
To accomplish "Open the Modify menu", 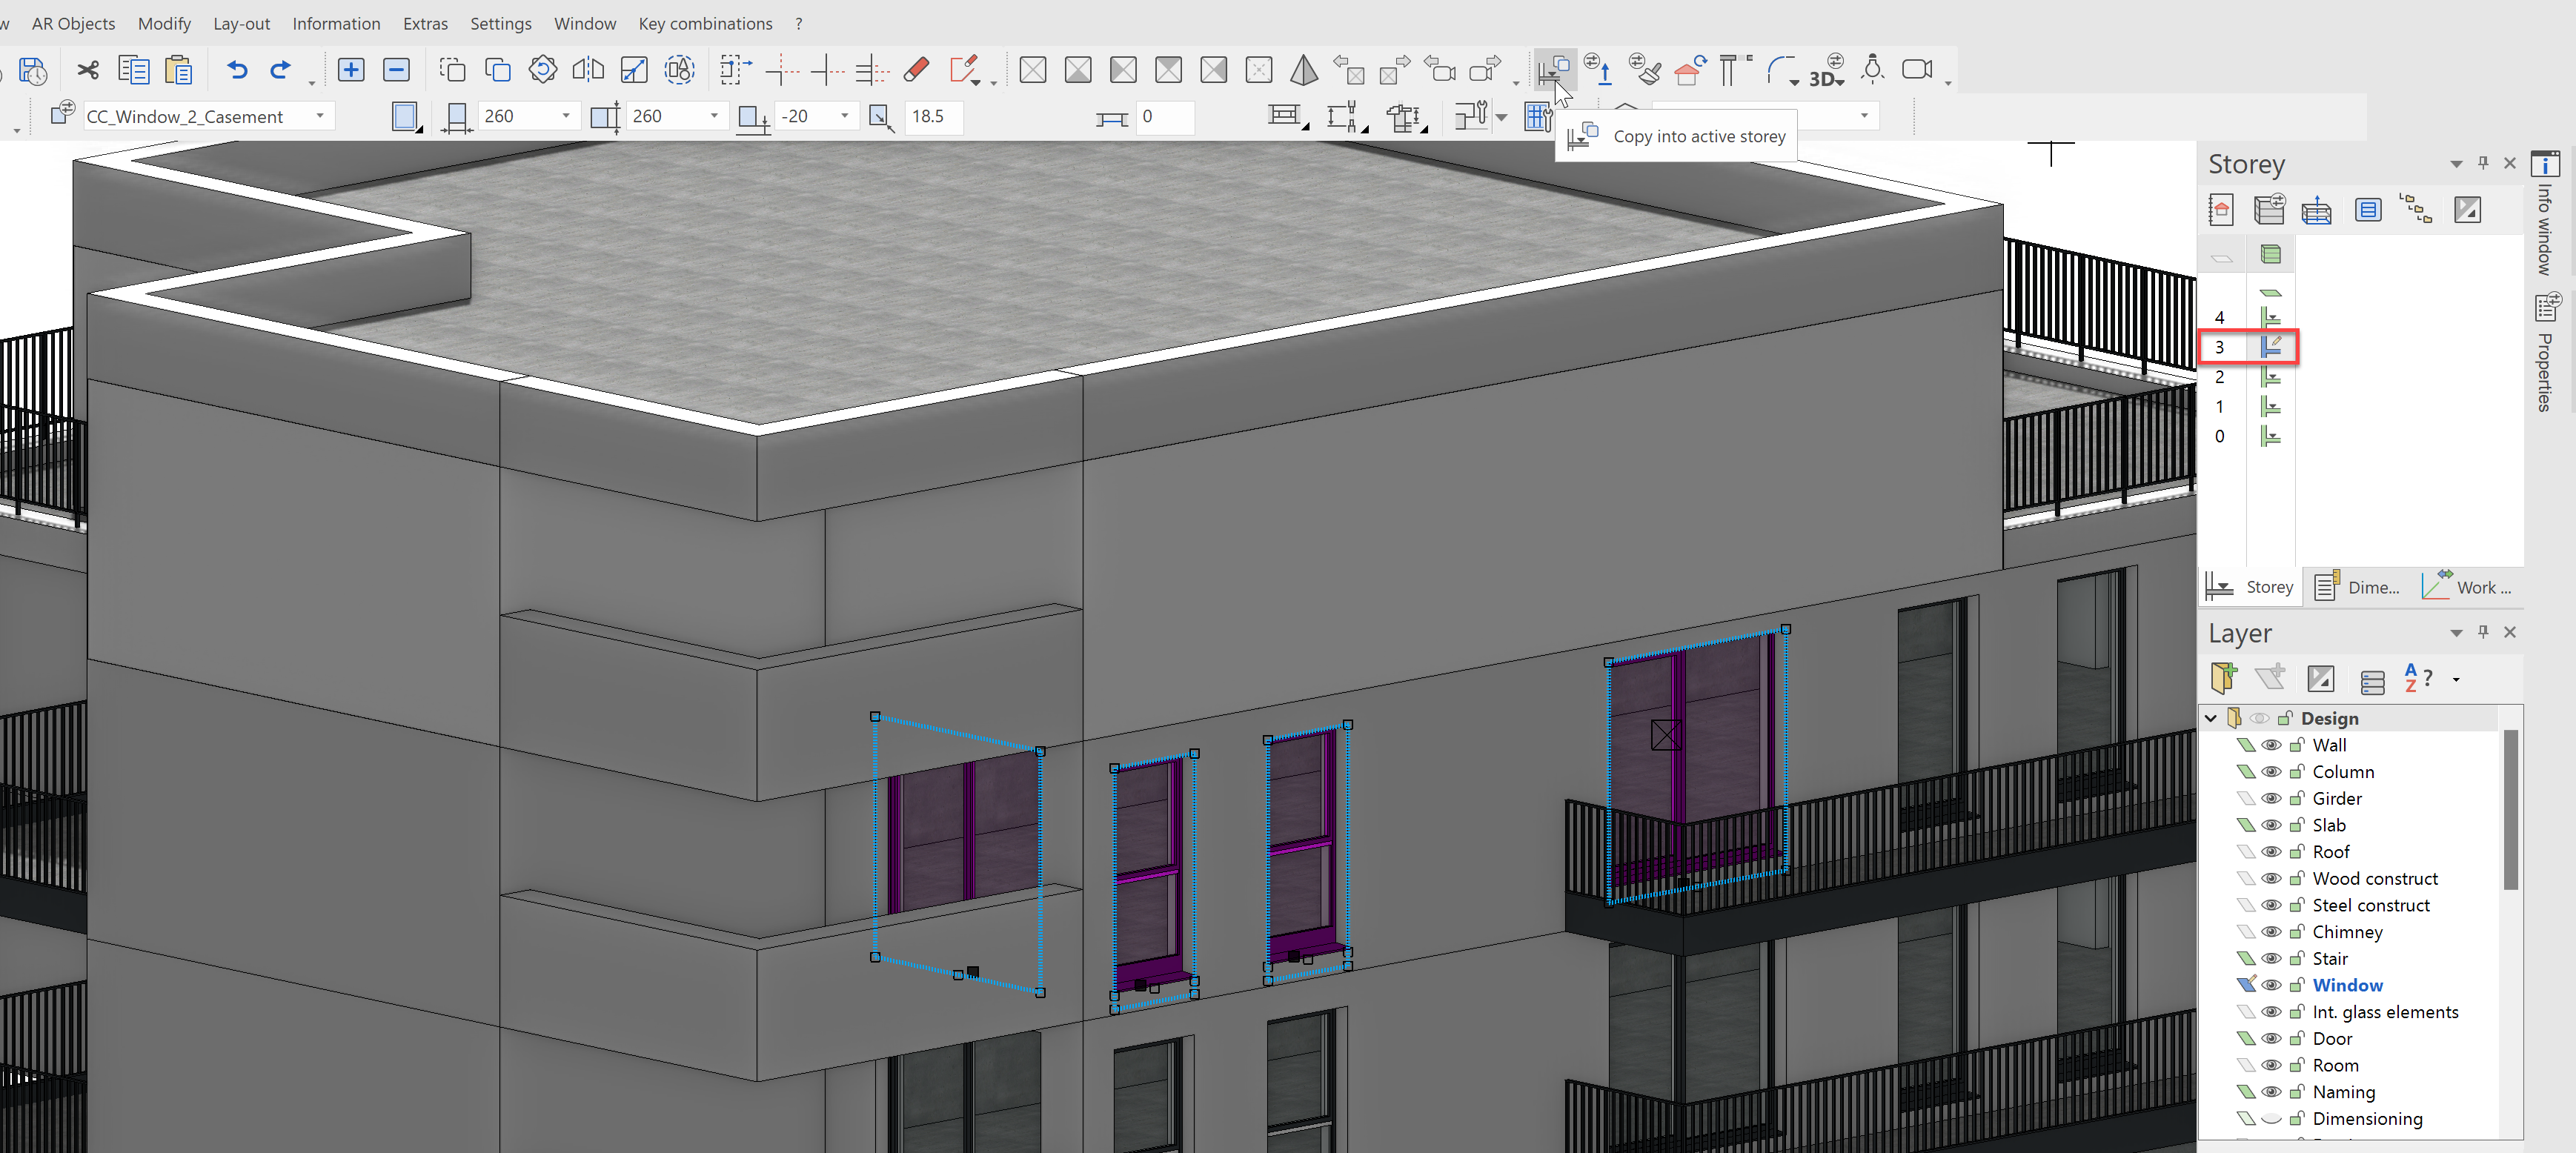I will [164, 23].
